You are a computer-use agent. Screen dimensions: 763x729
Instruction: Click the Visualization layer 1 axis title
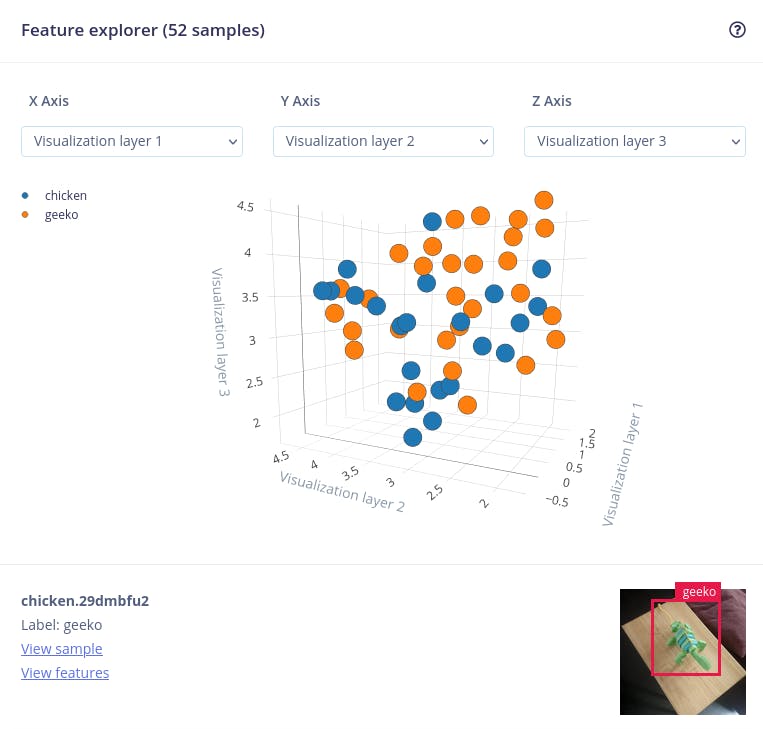(622, 466)
